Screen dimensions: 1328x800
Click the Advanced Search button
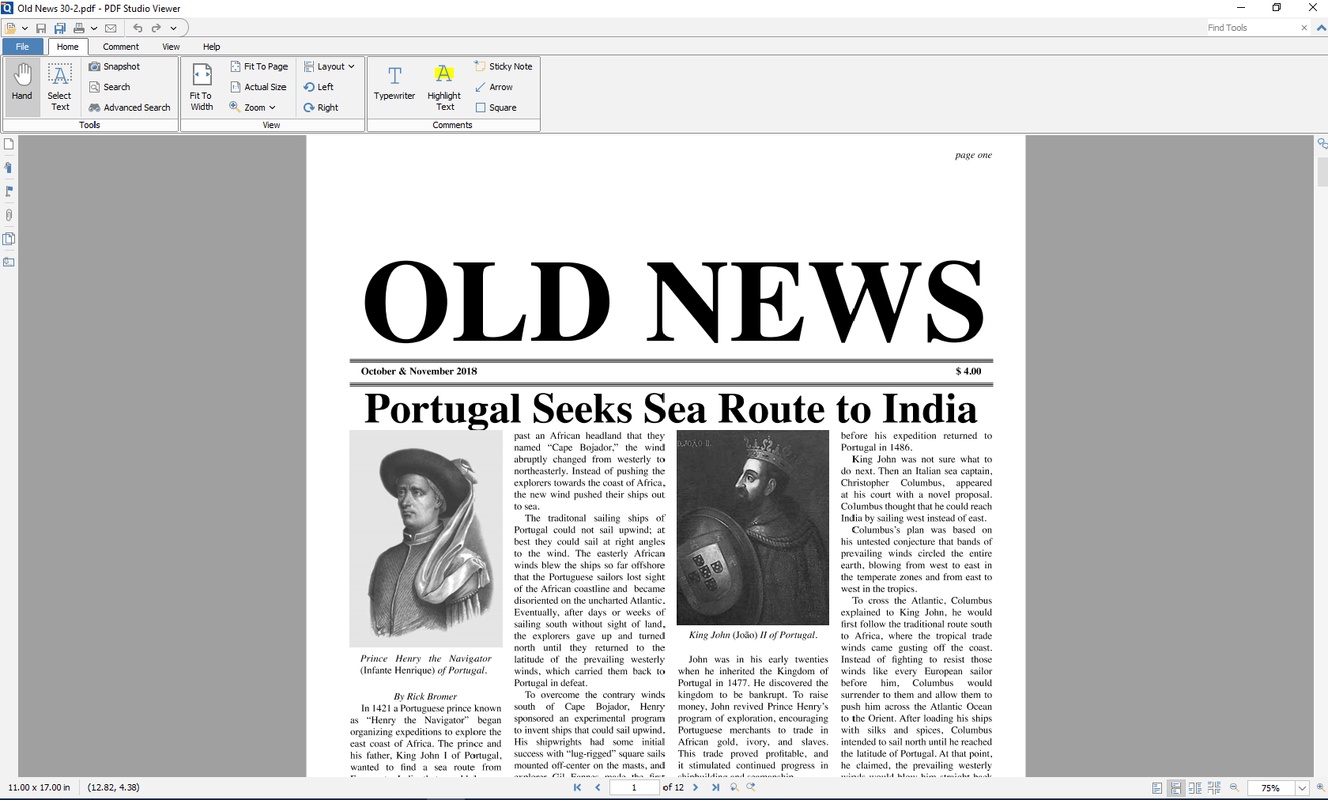129,107
